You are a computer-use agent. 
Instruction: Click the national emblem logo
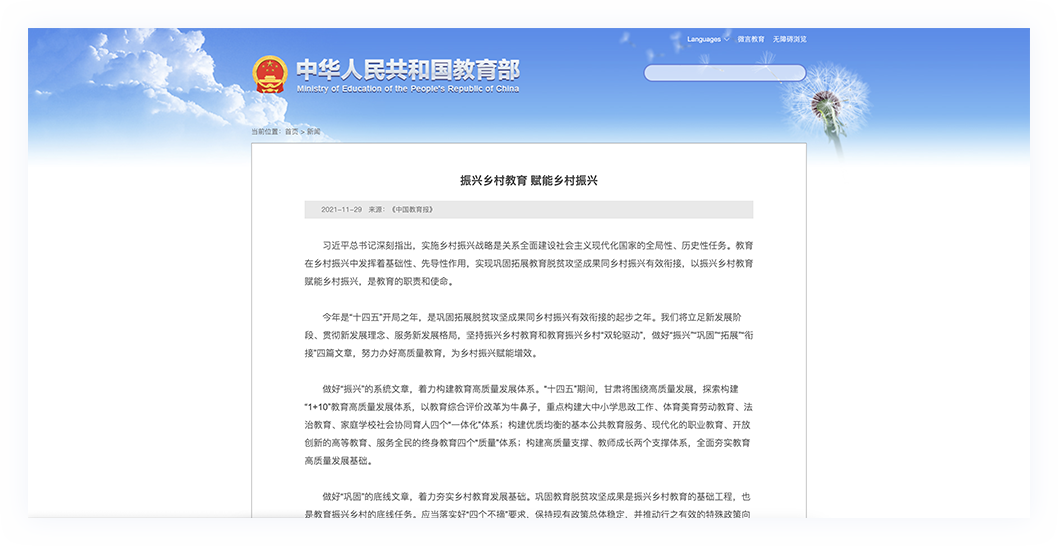pyautogui.click(x=270, y=74)
